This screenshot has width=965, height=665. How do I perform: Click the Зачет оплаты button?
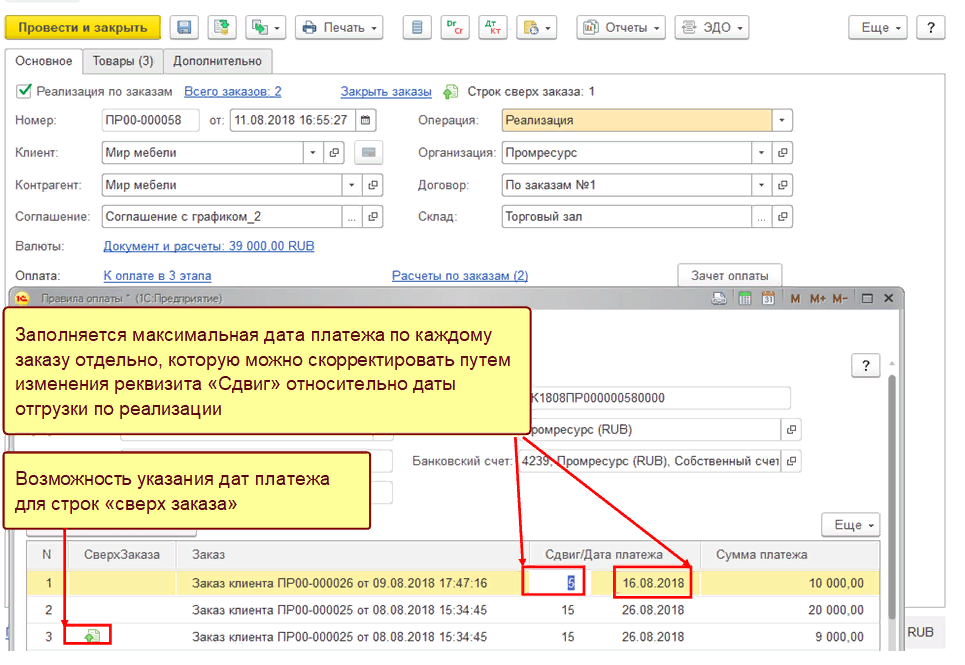point(729,276)
